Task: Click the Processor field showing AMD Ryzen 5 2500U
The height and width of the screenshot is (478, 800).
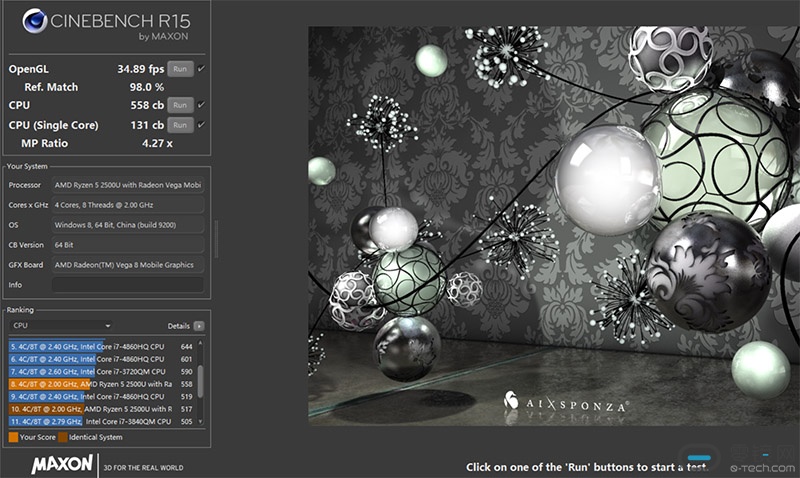Action: (128, 185)
